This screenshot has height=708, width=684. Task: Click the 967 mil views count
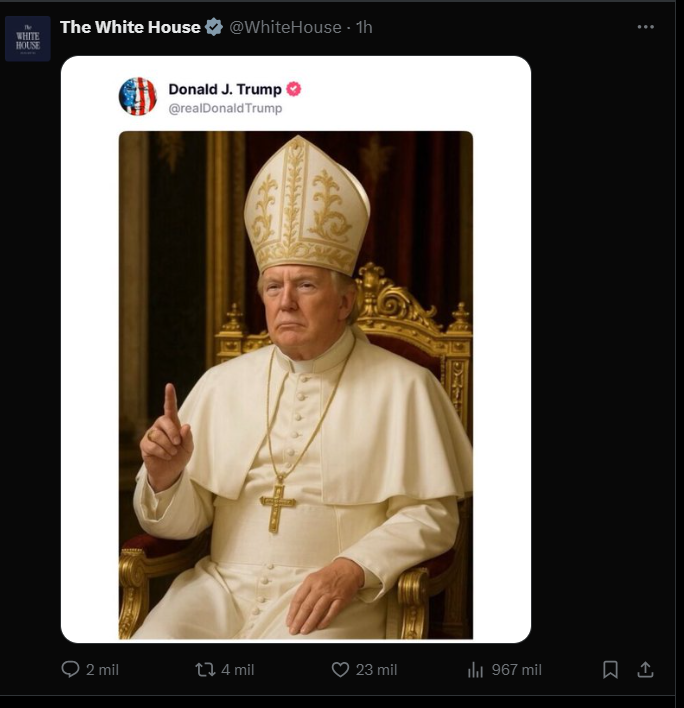[516, 670]
